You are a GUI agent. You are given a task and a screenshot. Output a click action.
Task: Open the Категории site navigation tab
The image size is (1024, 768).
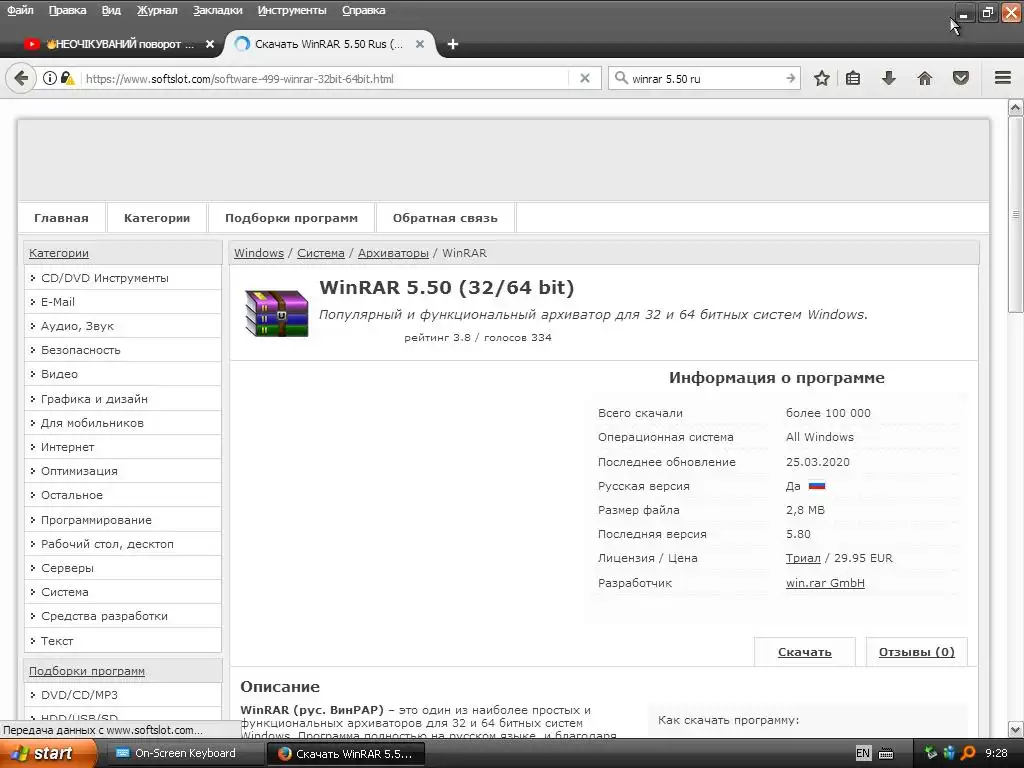157,218
